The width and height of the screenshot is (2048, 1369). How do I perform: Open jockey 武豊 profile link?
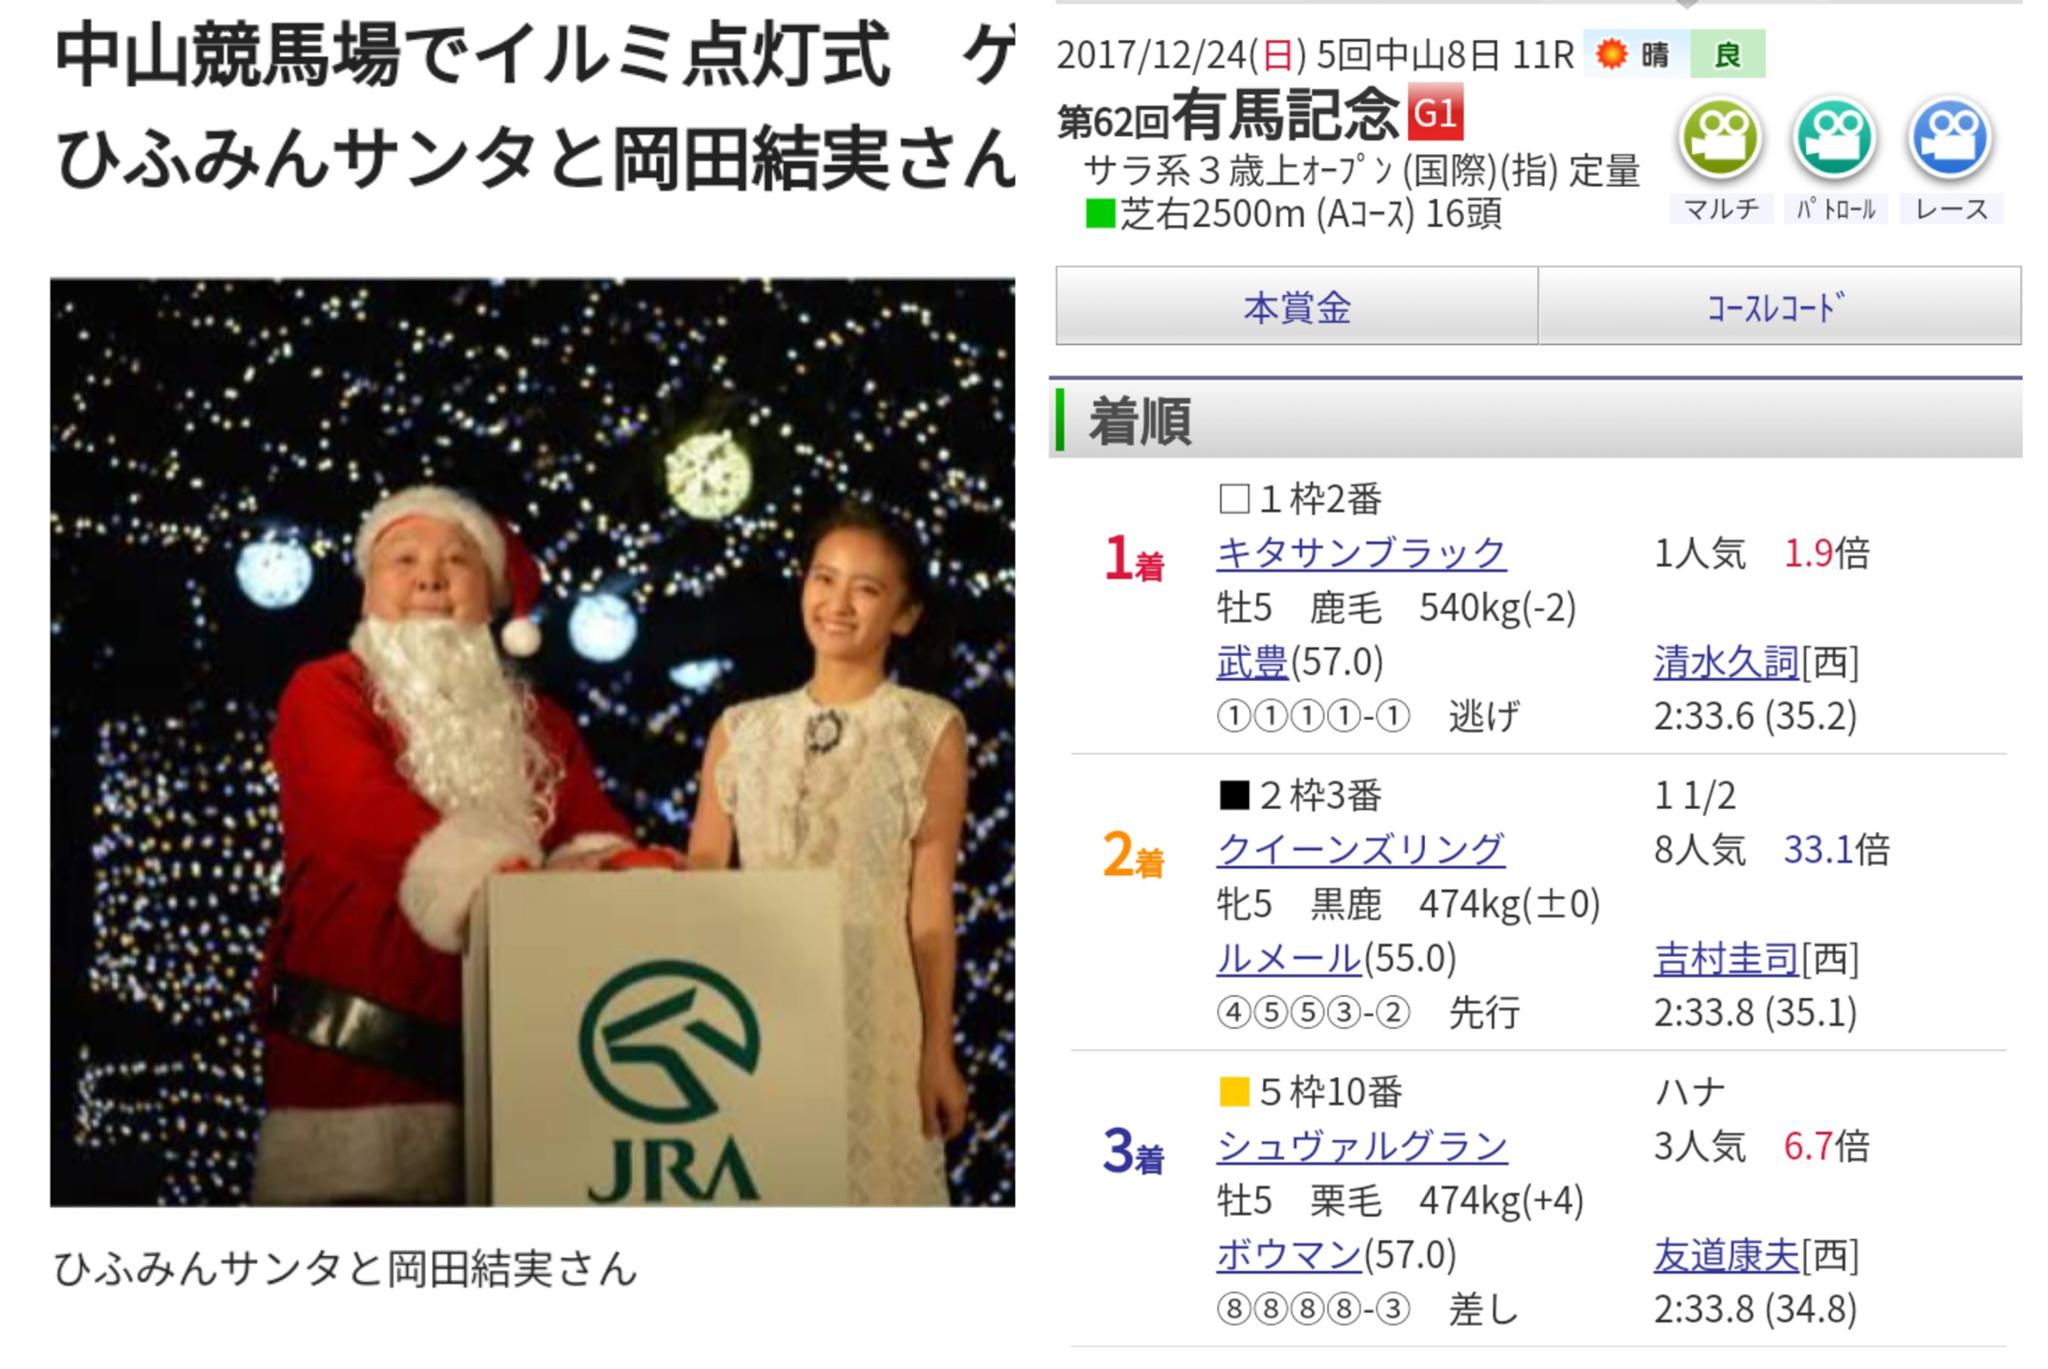pos(1252,662)
